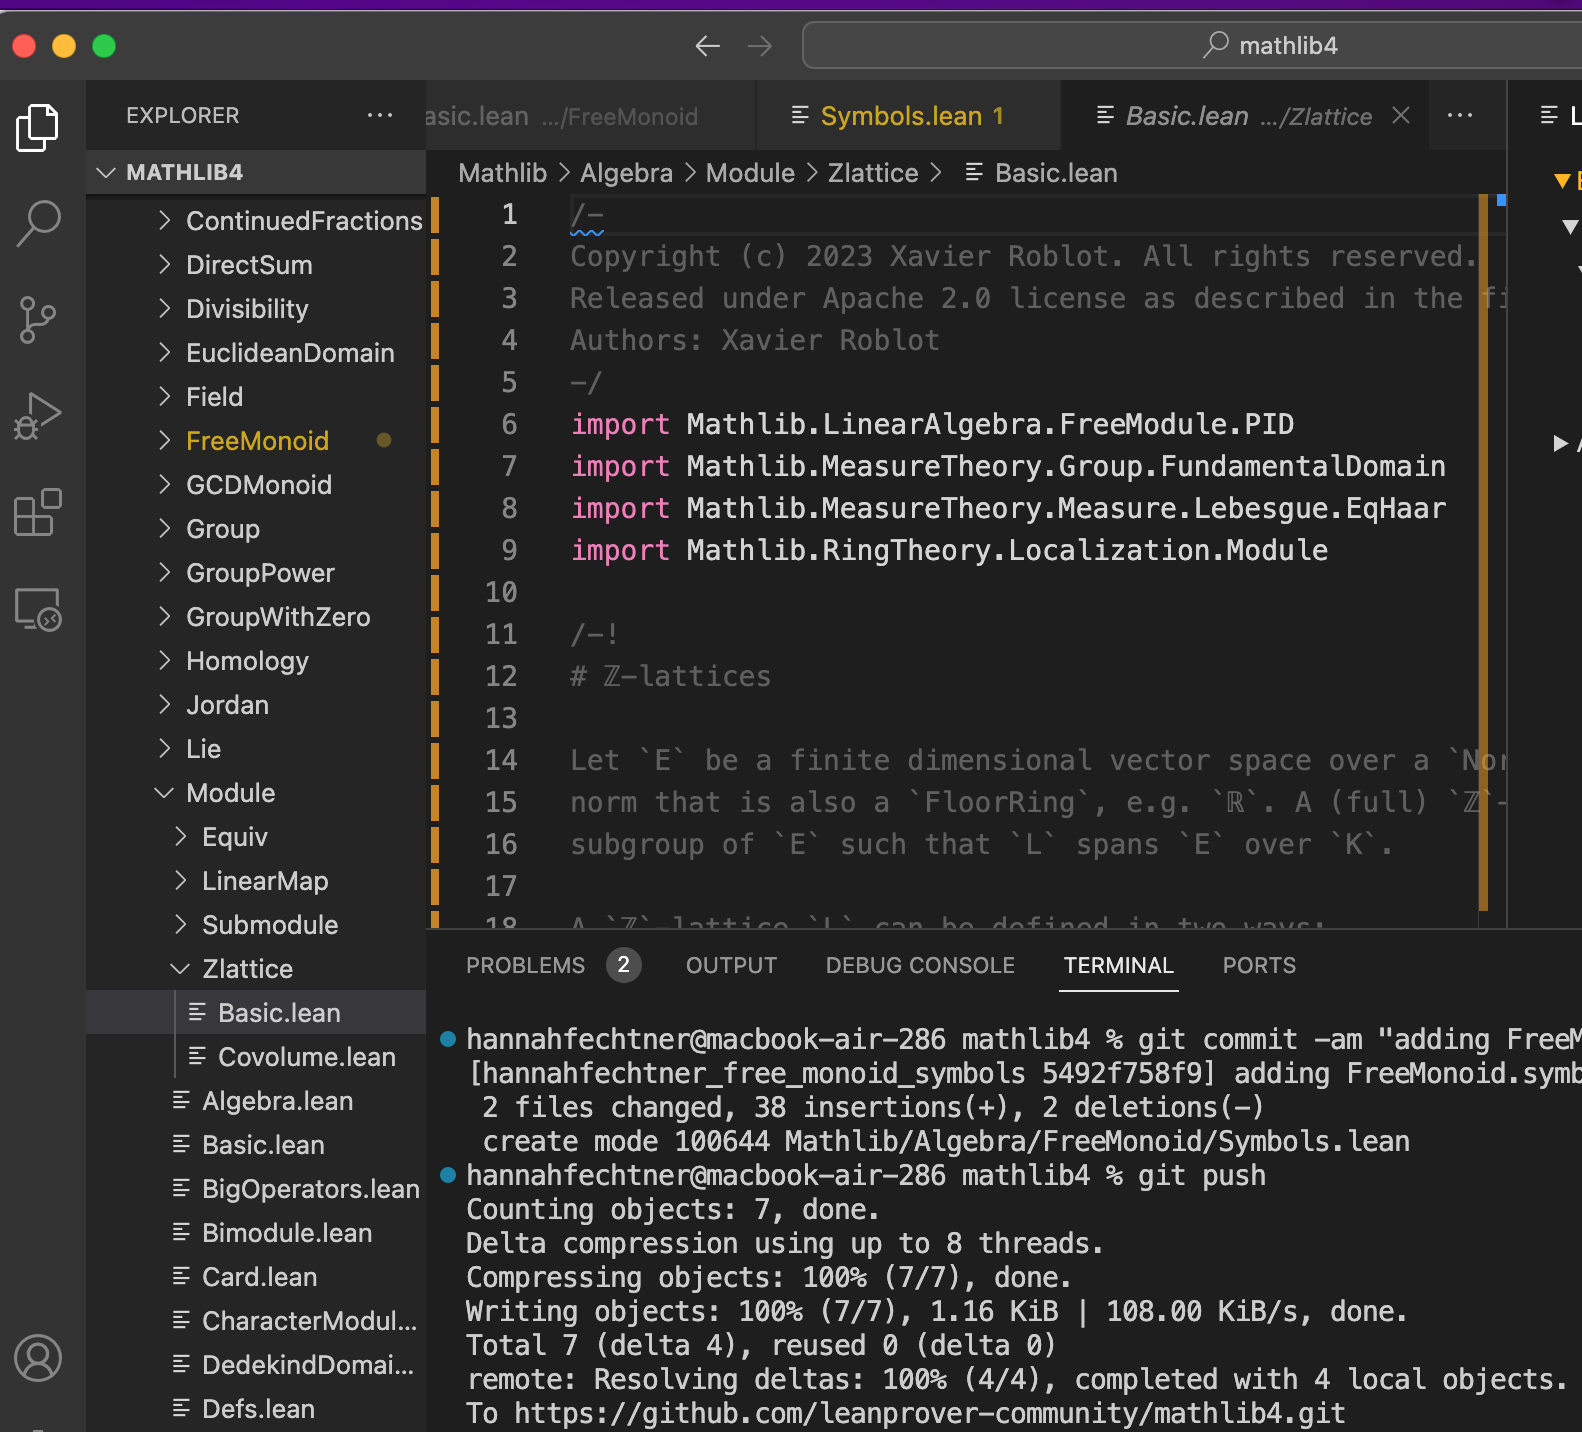Screen dimensions: 1582x1432
Task: Collapse the Zlattice folder
Action: [x=256, y=969]
